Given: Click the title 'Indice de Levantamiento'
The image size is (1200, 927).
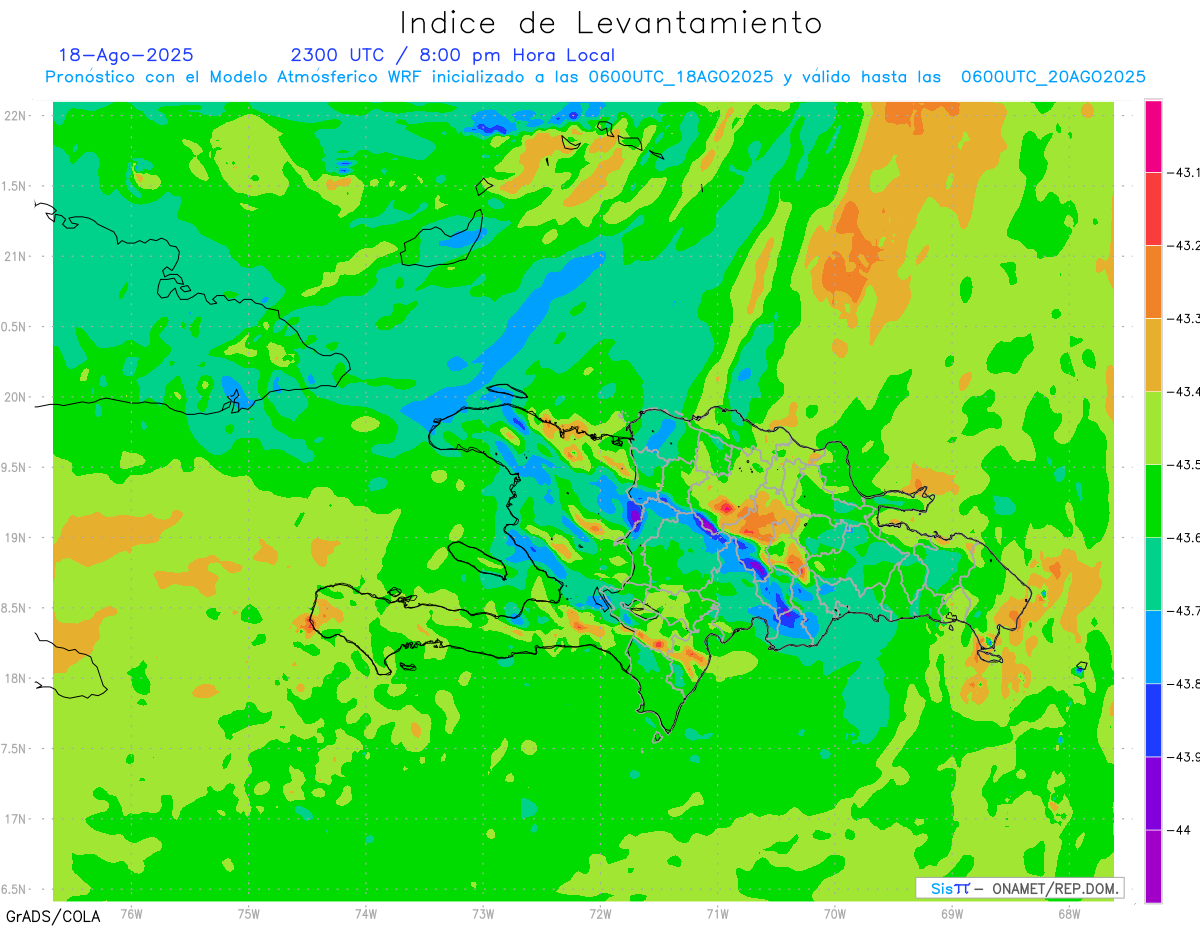Looking at the screenshot, I should click(610, 22).
